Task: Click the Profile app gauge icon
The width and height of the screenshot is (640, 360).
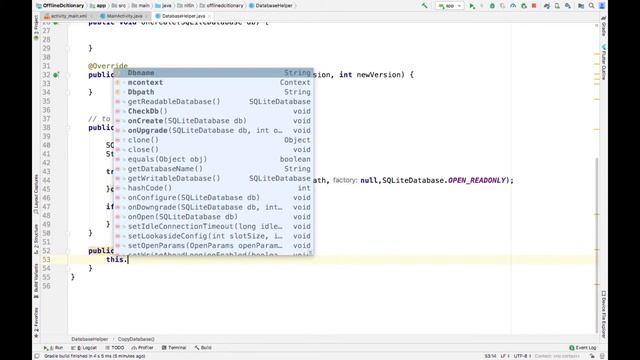Action: point(513,6)
